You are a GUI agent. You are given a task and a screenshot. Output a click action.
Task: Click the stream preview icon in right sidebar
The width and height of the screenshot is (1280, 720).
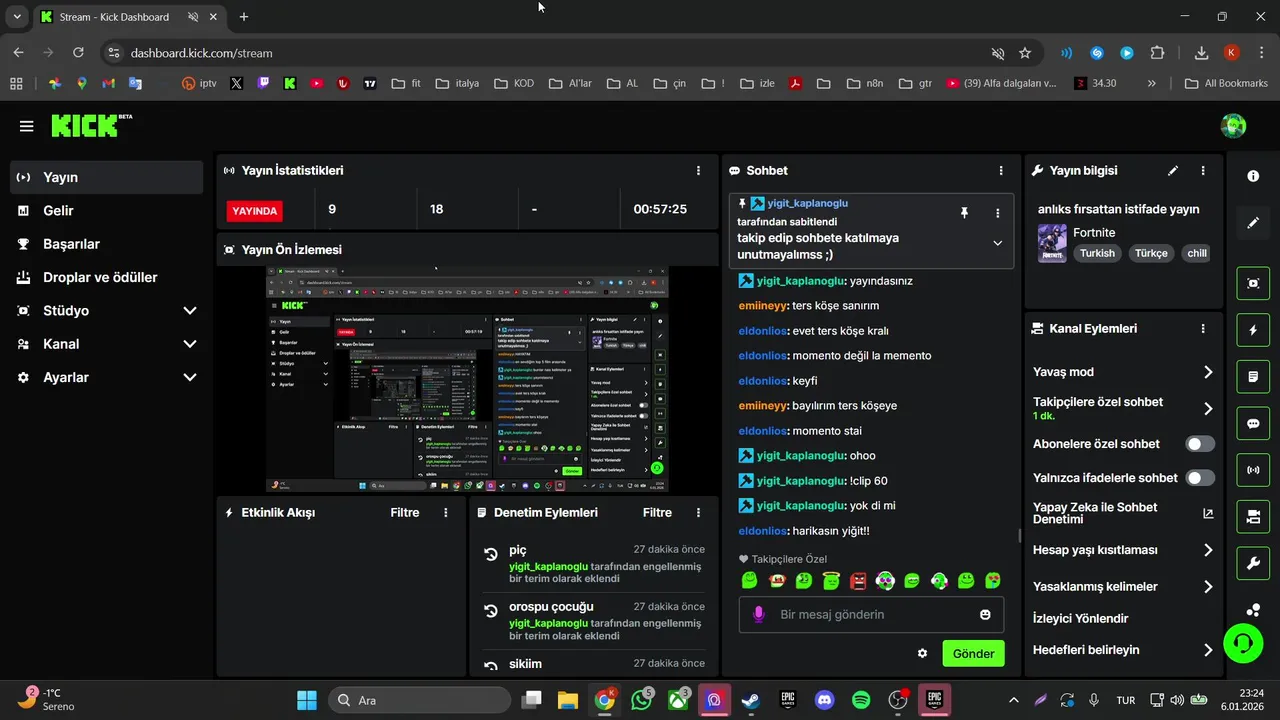click(x=1253, y=283)
